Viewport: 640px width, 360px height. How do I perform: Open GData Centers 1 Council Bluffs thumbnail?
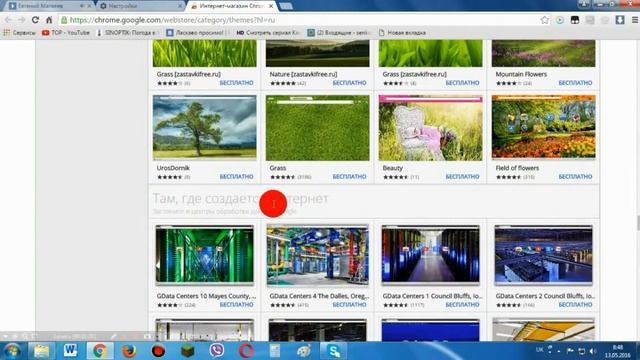pyautogui.click(x=430, y=255)
